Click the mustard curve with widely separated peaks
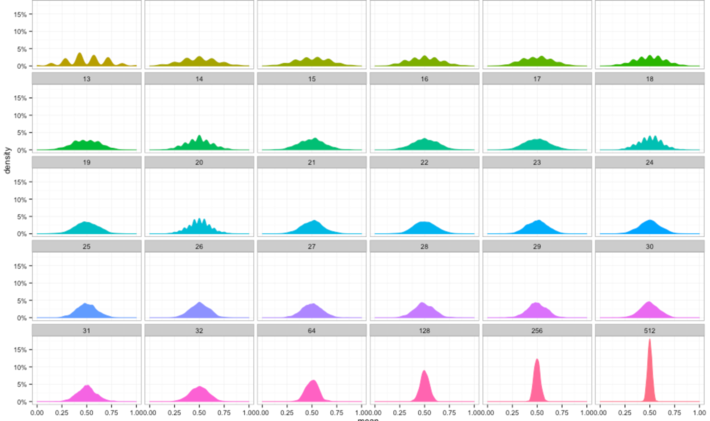This screenshot has width=710, height=421. click(x=81, y=62)
